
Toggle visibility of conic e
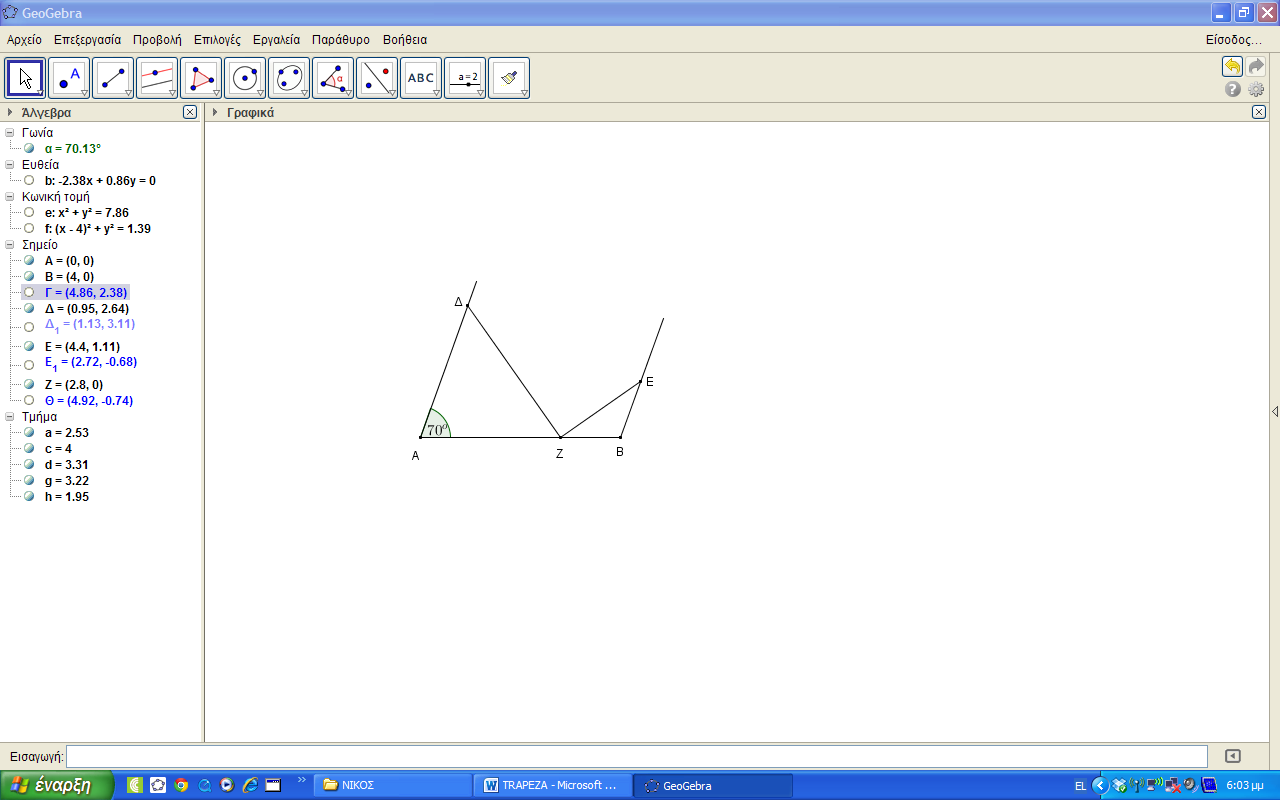[29, 212]
